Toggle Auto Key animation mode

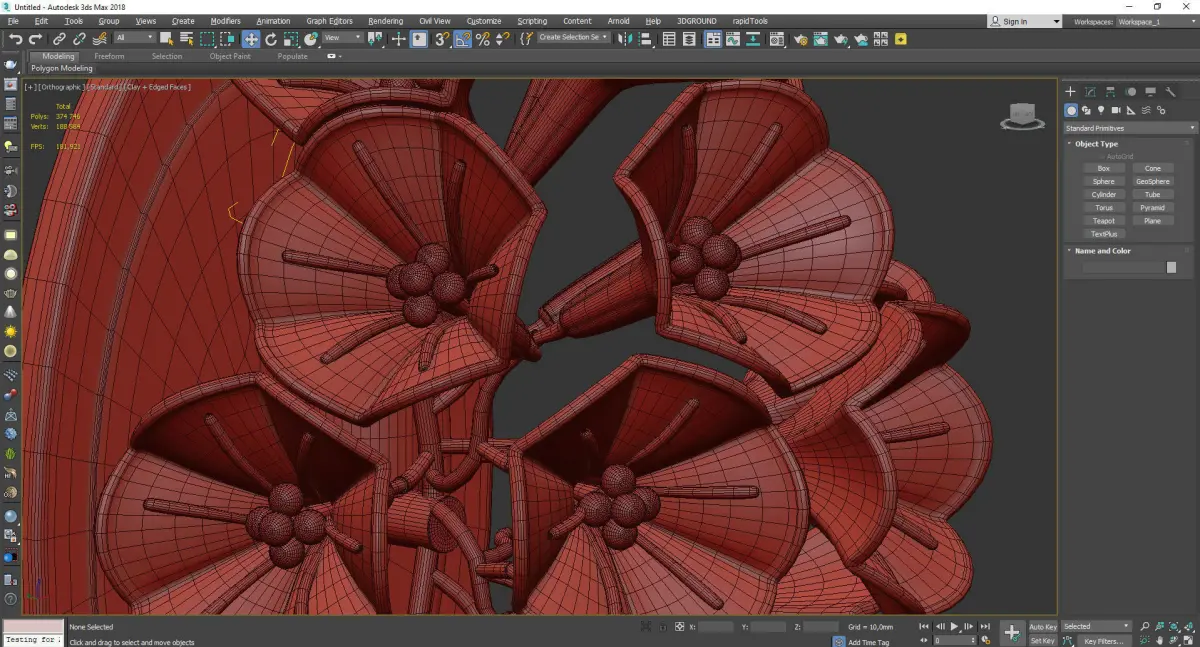(1043, 627)
